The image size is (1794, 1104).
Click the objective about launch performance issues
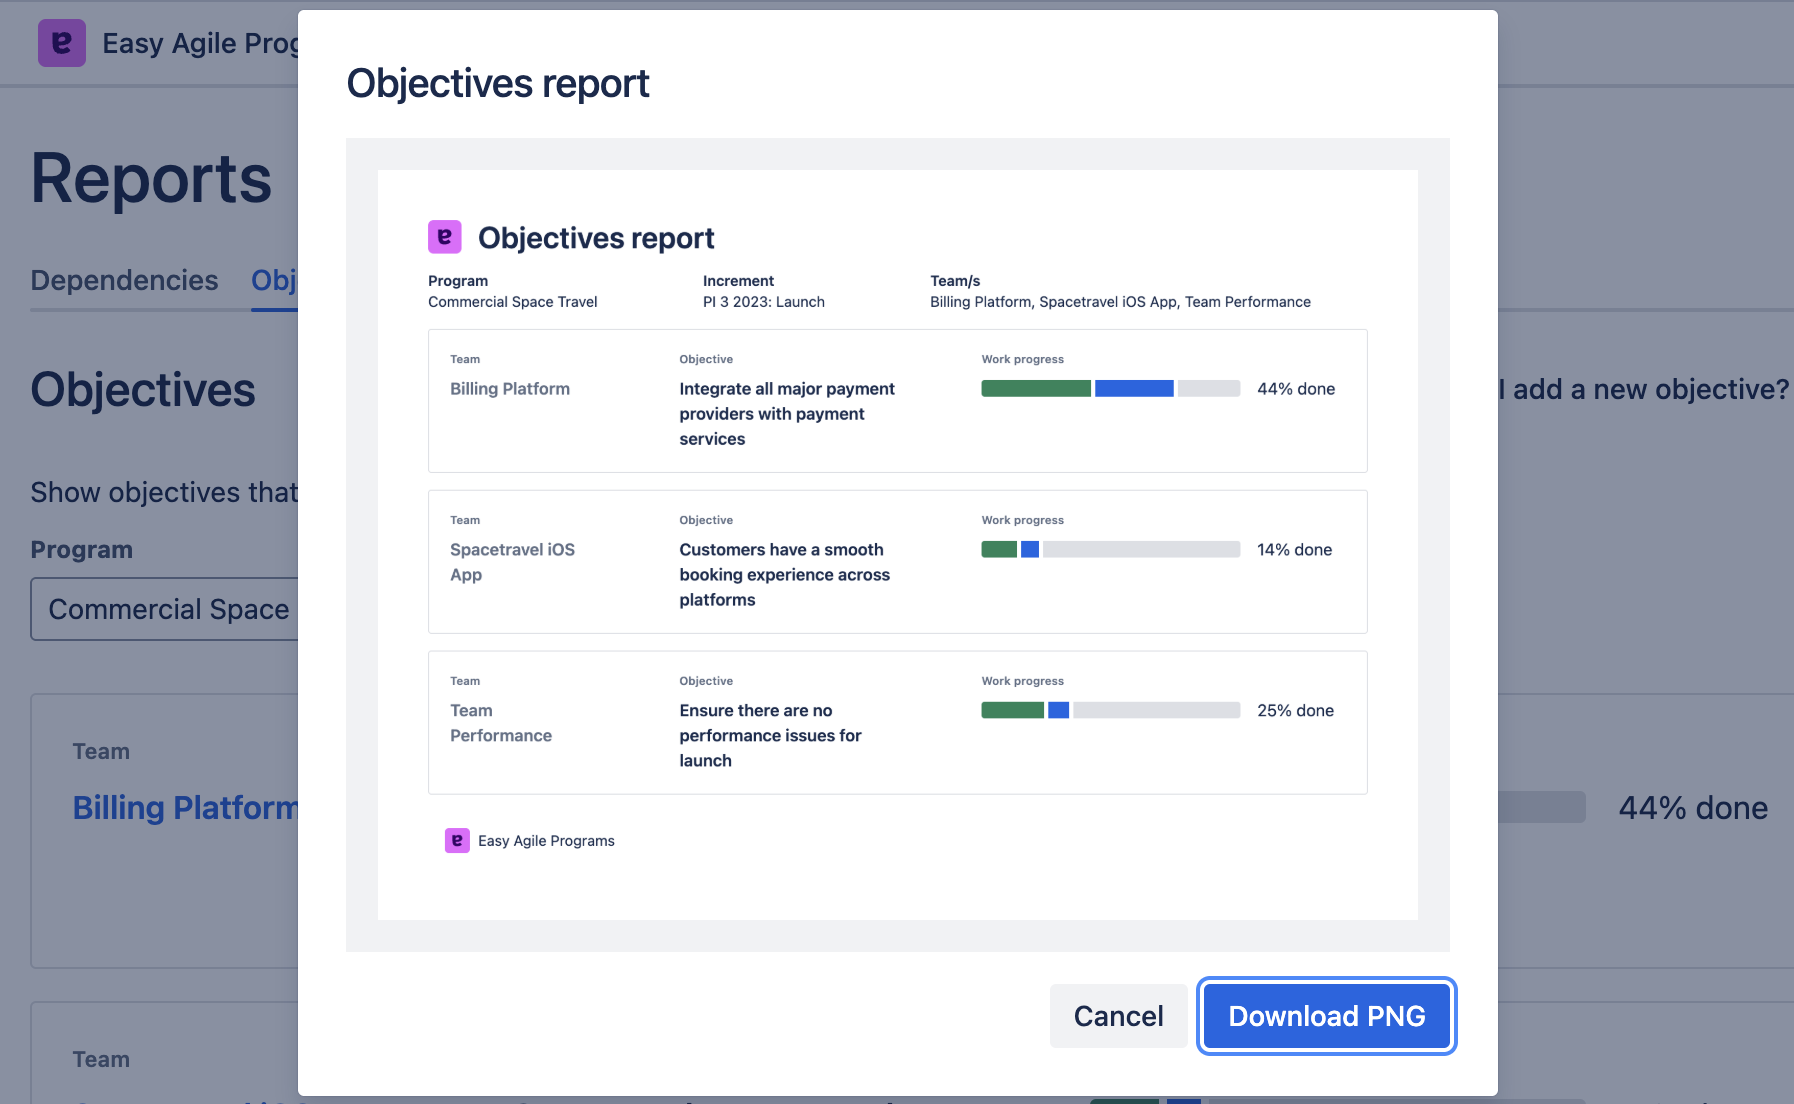click(770, 735)
